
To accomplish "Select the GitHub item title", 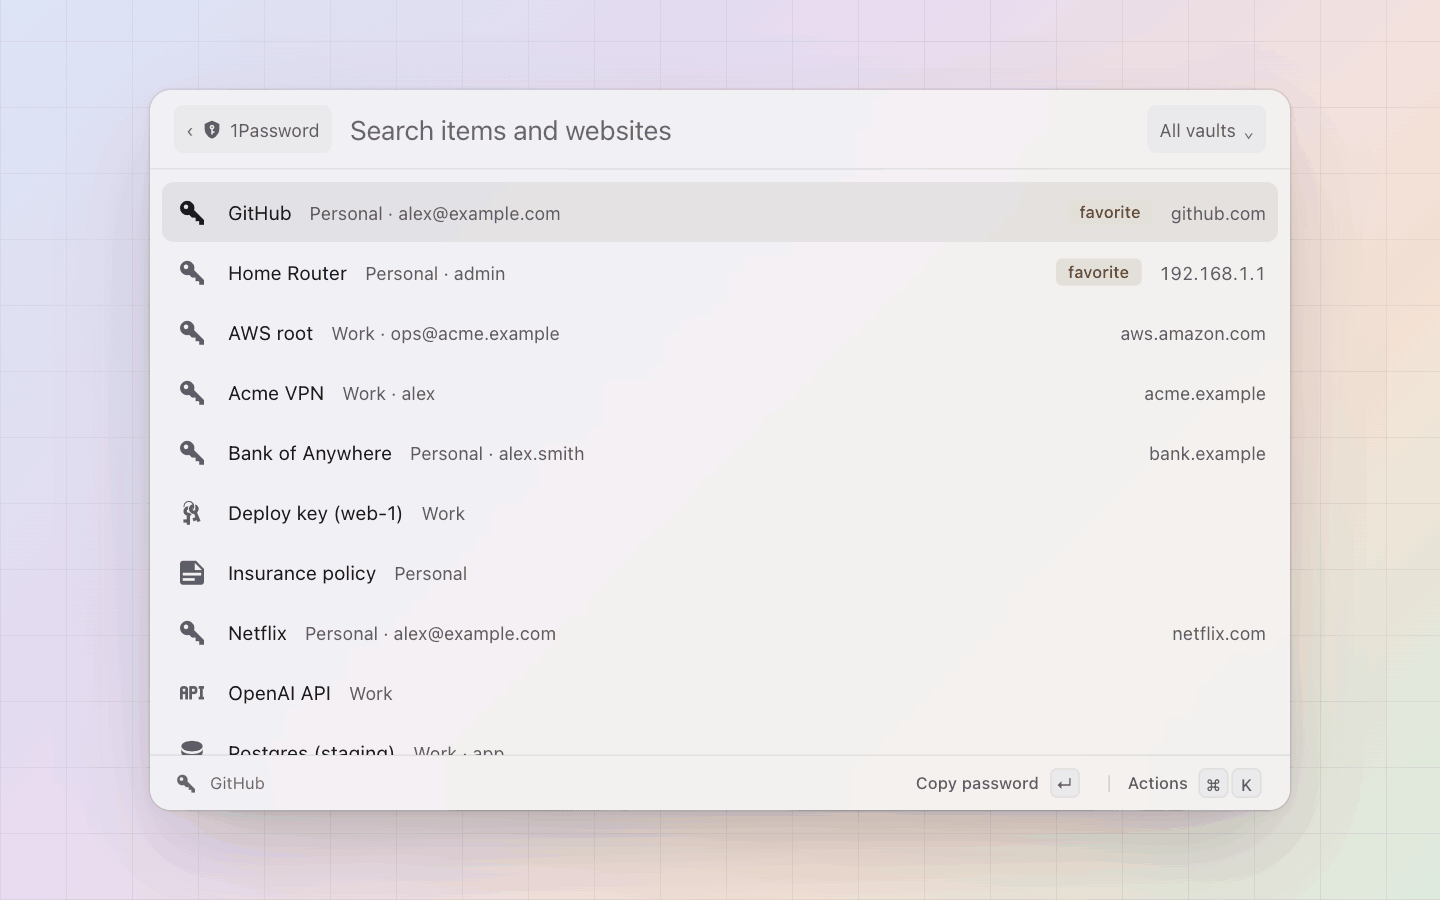I will click(x=260, y=213).
